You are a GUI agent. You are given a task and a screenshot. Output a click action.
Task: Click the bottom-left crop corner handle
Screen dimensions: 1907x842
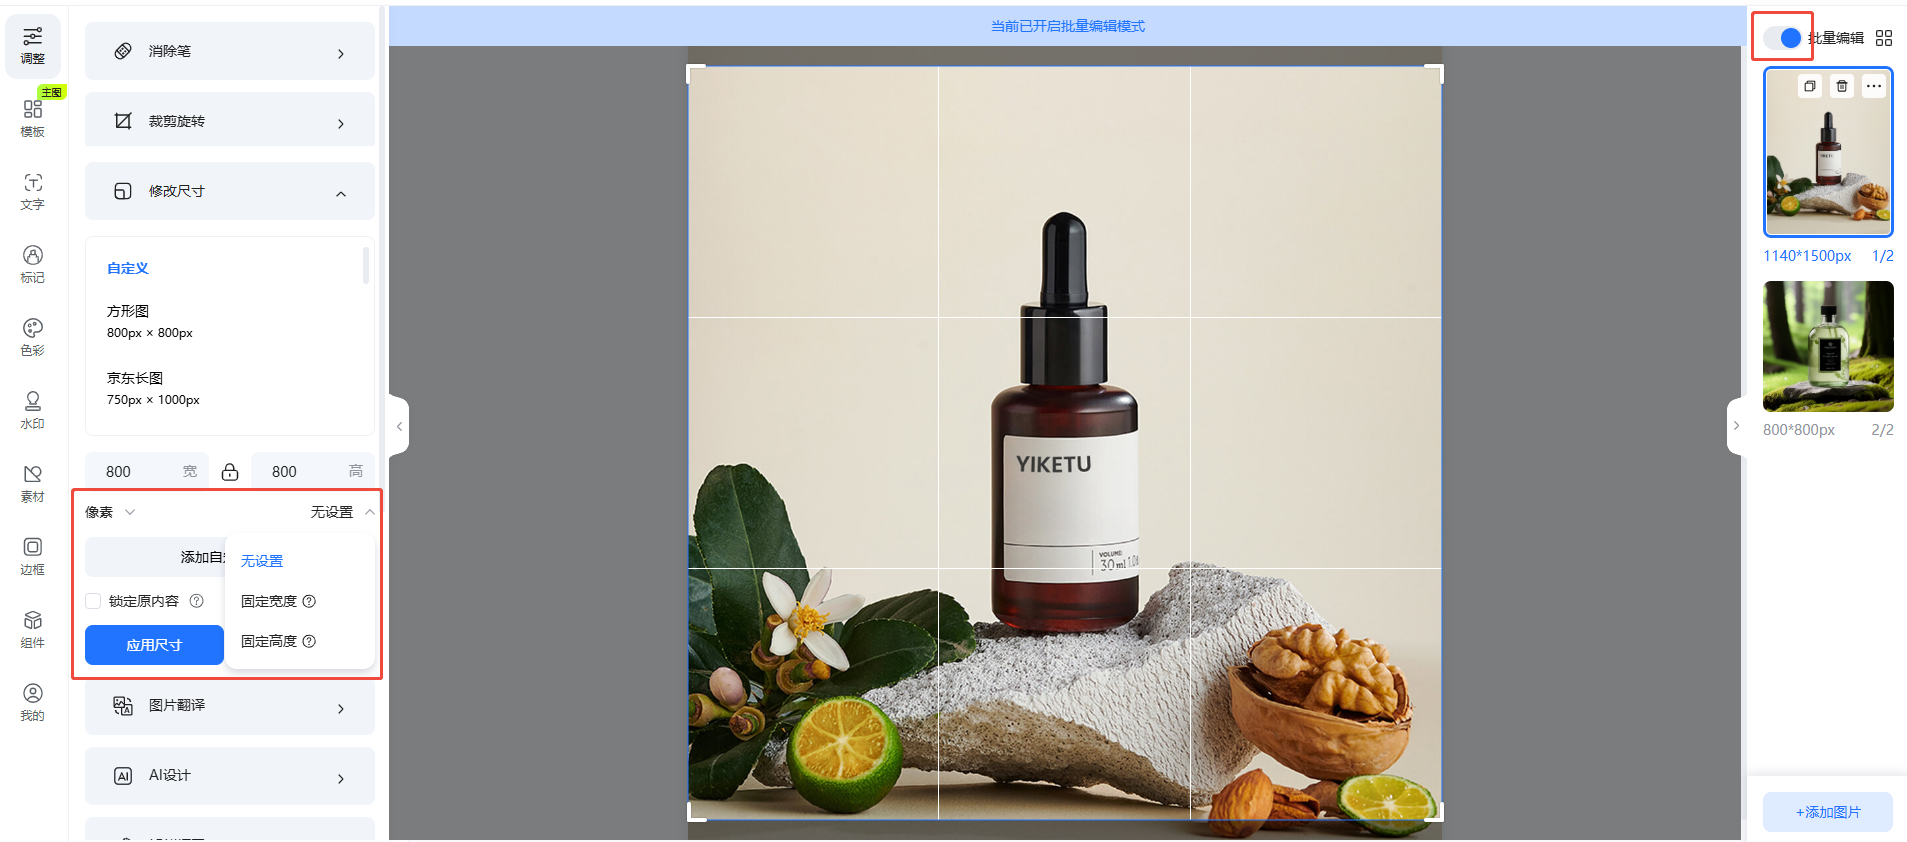(695, 812)
